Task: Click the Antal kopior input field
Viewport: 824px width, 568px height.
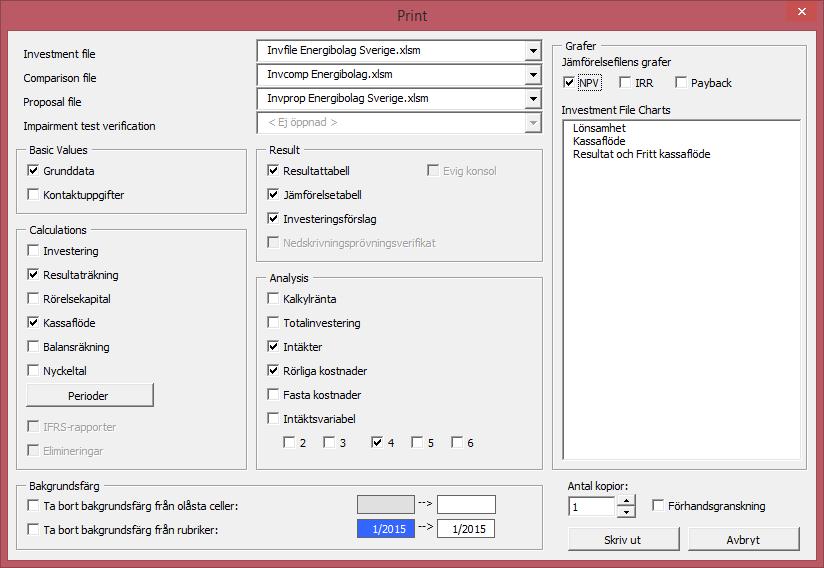Action: click(x=591, y=507)
